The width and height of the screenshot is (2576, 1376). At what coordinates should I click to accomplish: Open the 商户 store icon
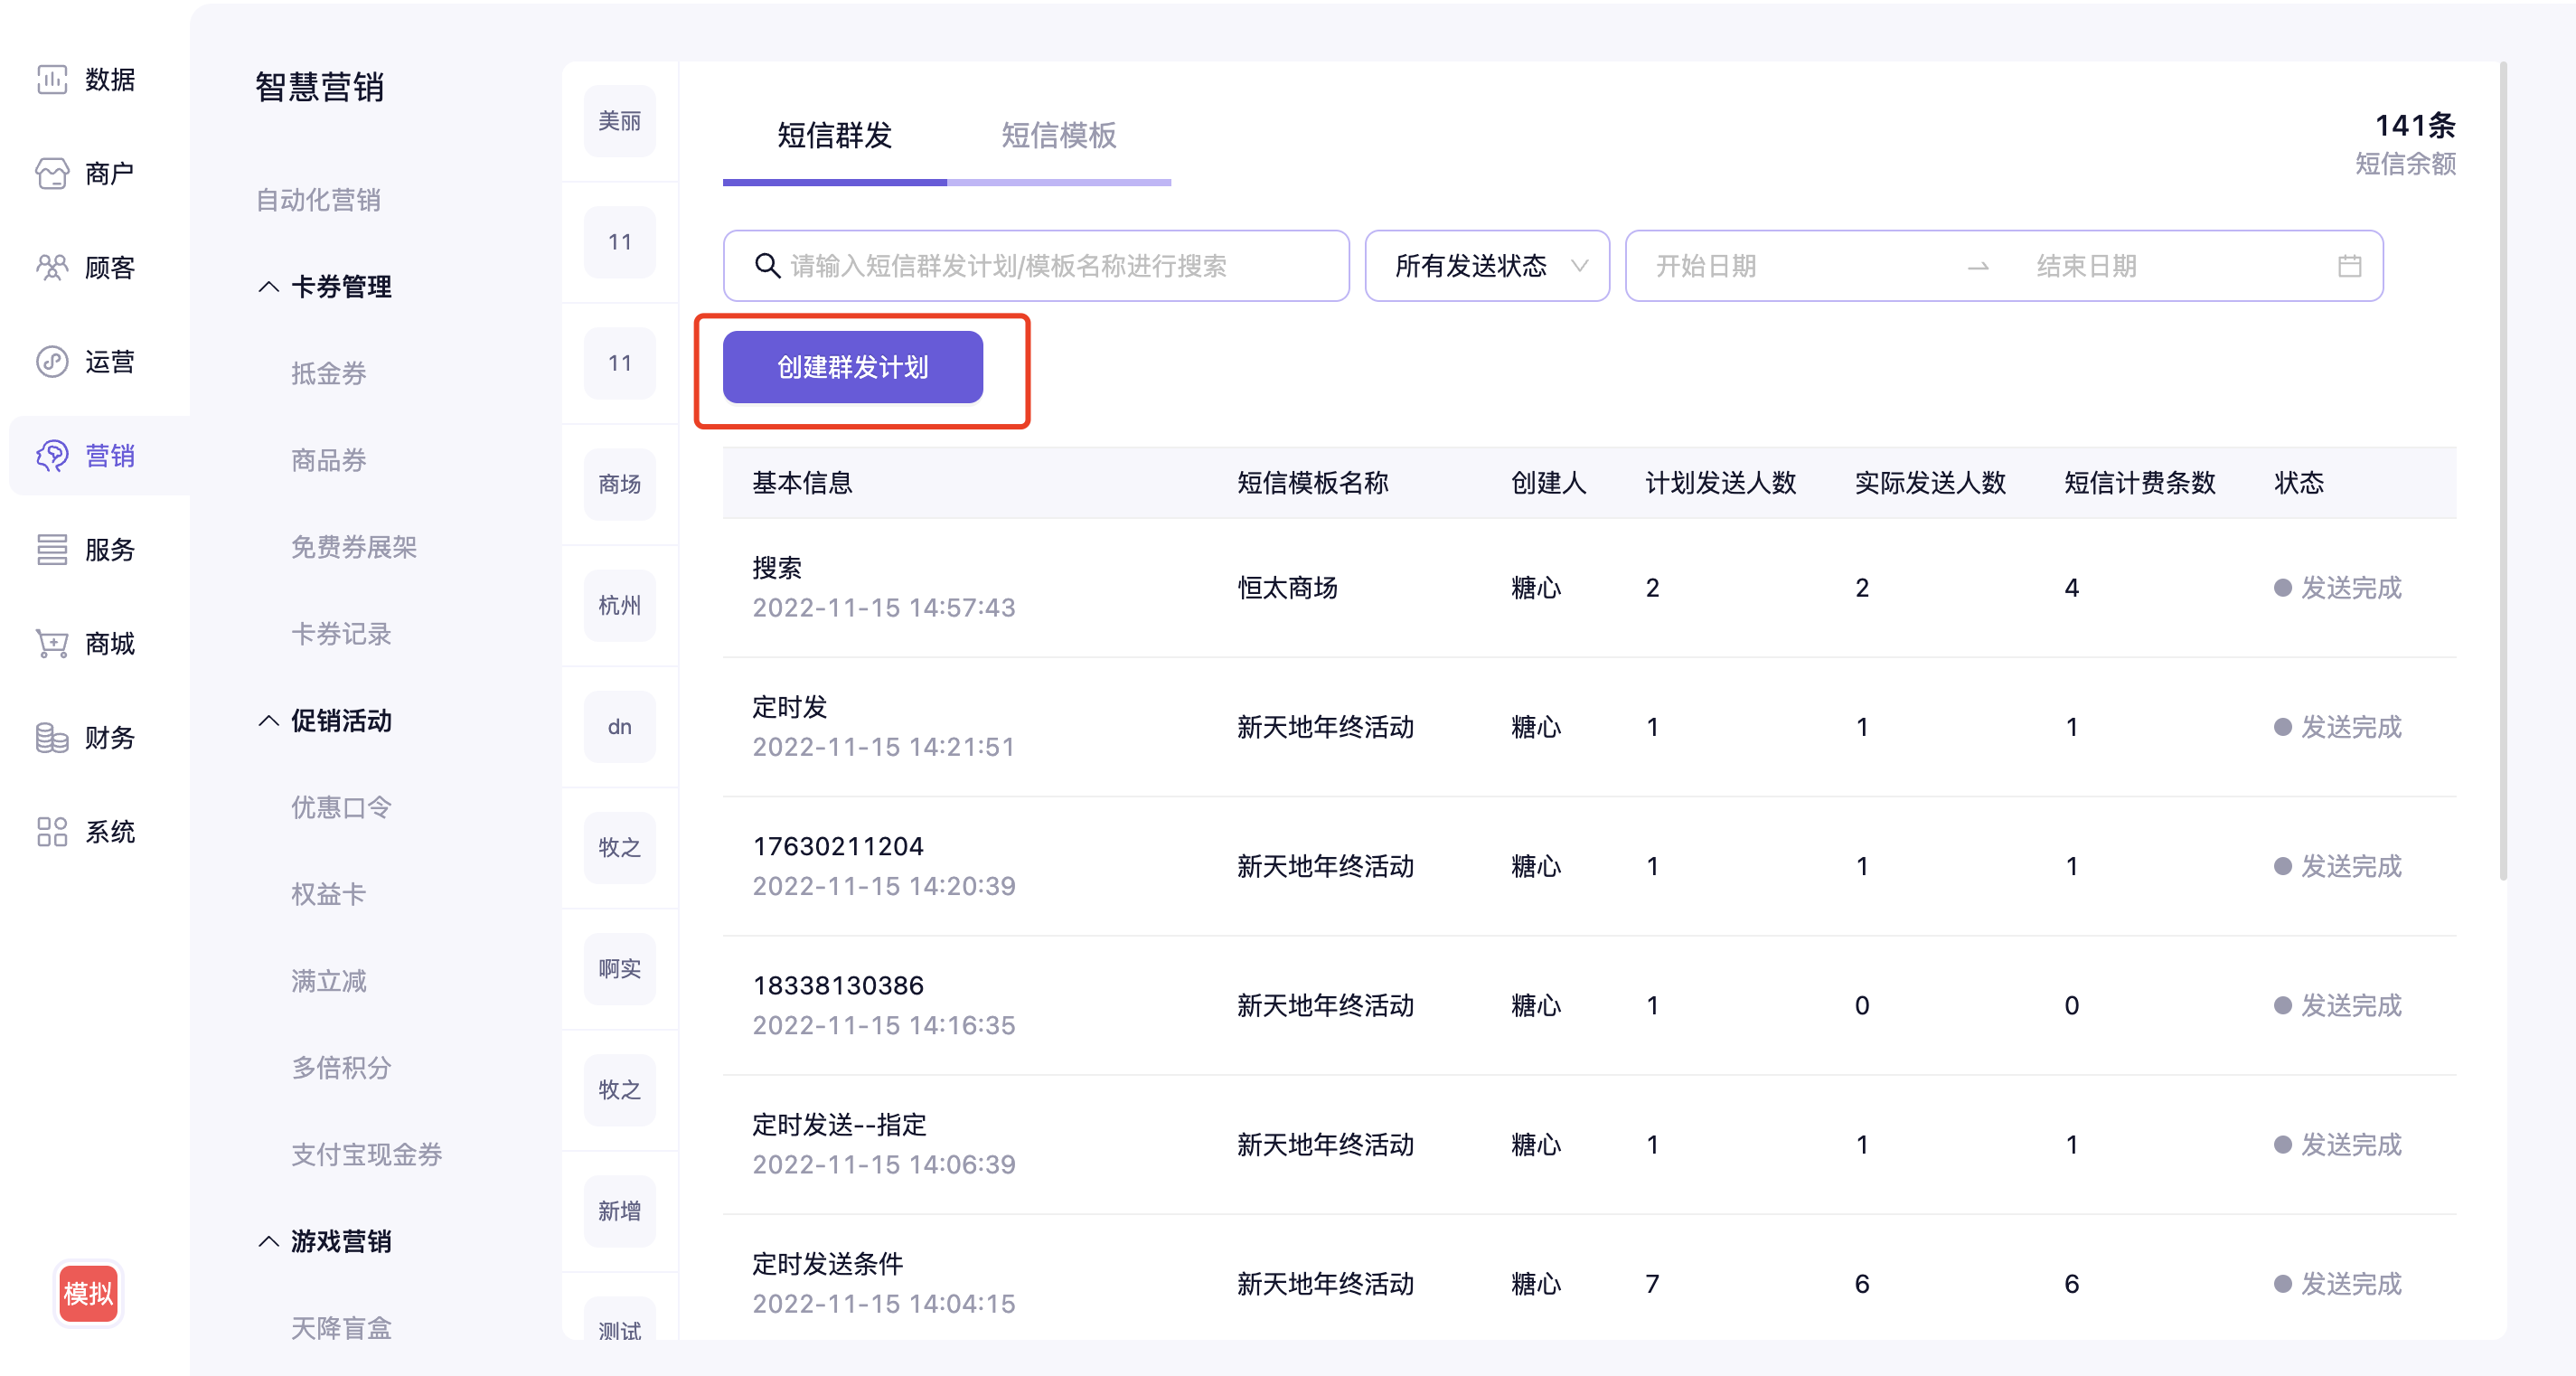click(x=52, y=173)
